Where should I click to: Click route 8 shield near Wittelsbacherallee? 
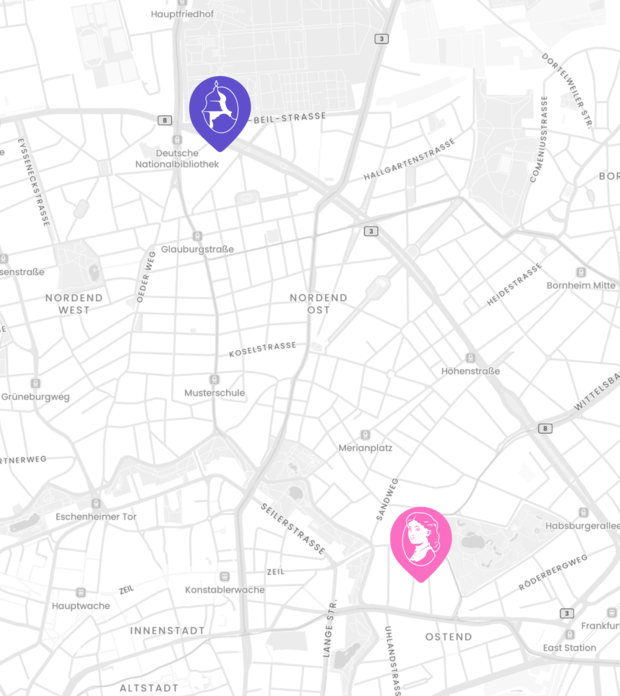(545, 428)
